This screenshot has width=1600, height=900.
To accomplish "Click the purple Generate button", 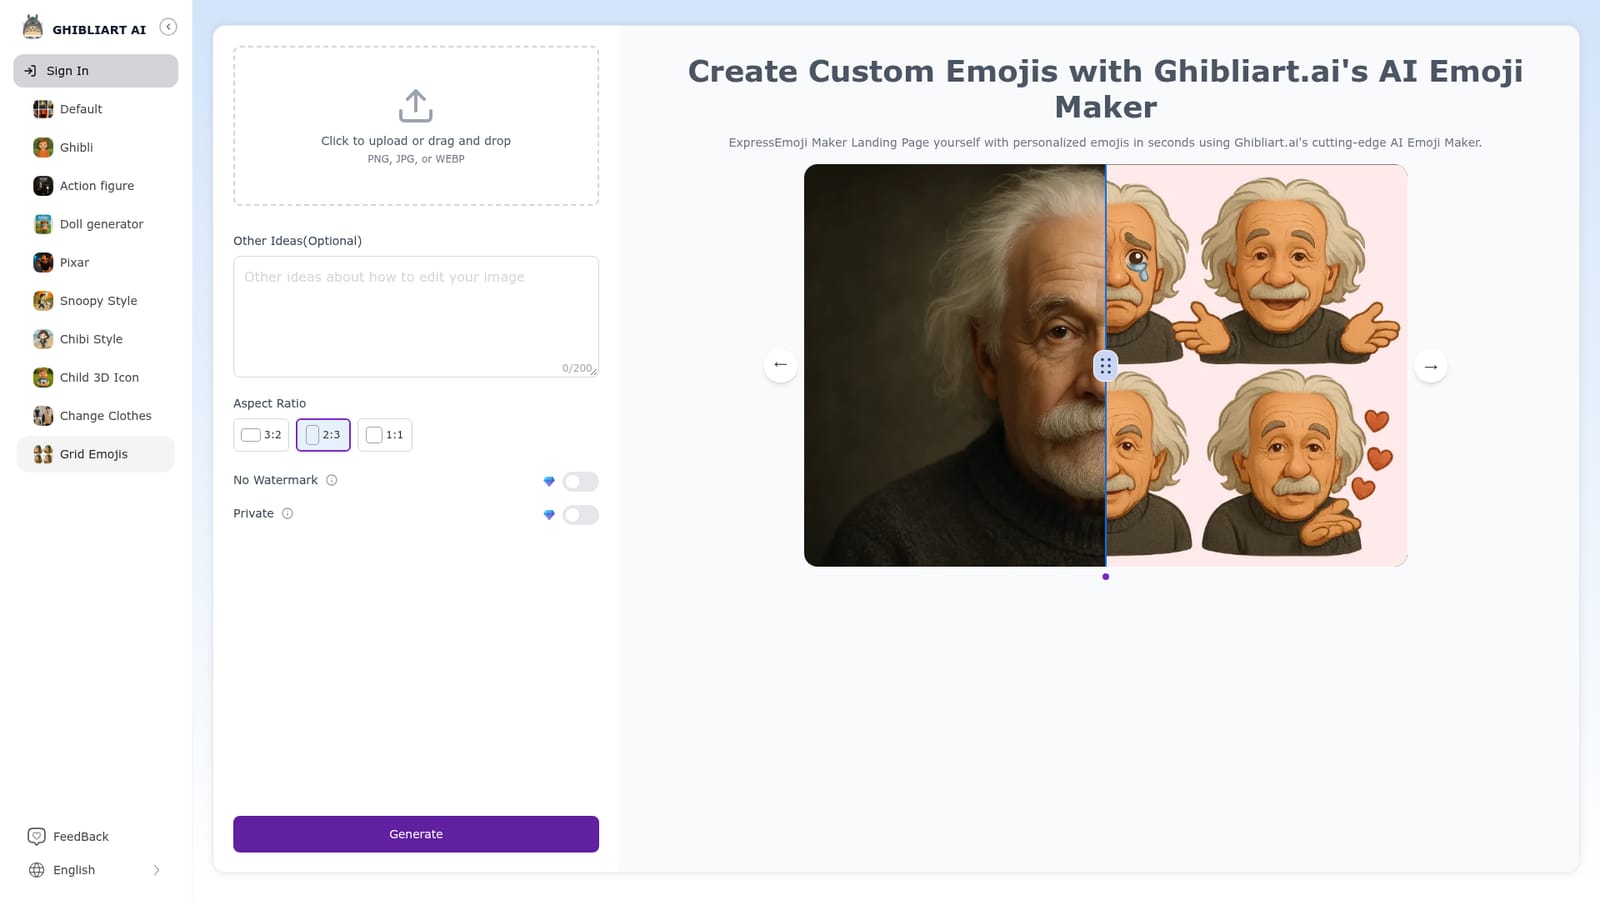I will [416, 834].
